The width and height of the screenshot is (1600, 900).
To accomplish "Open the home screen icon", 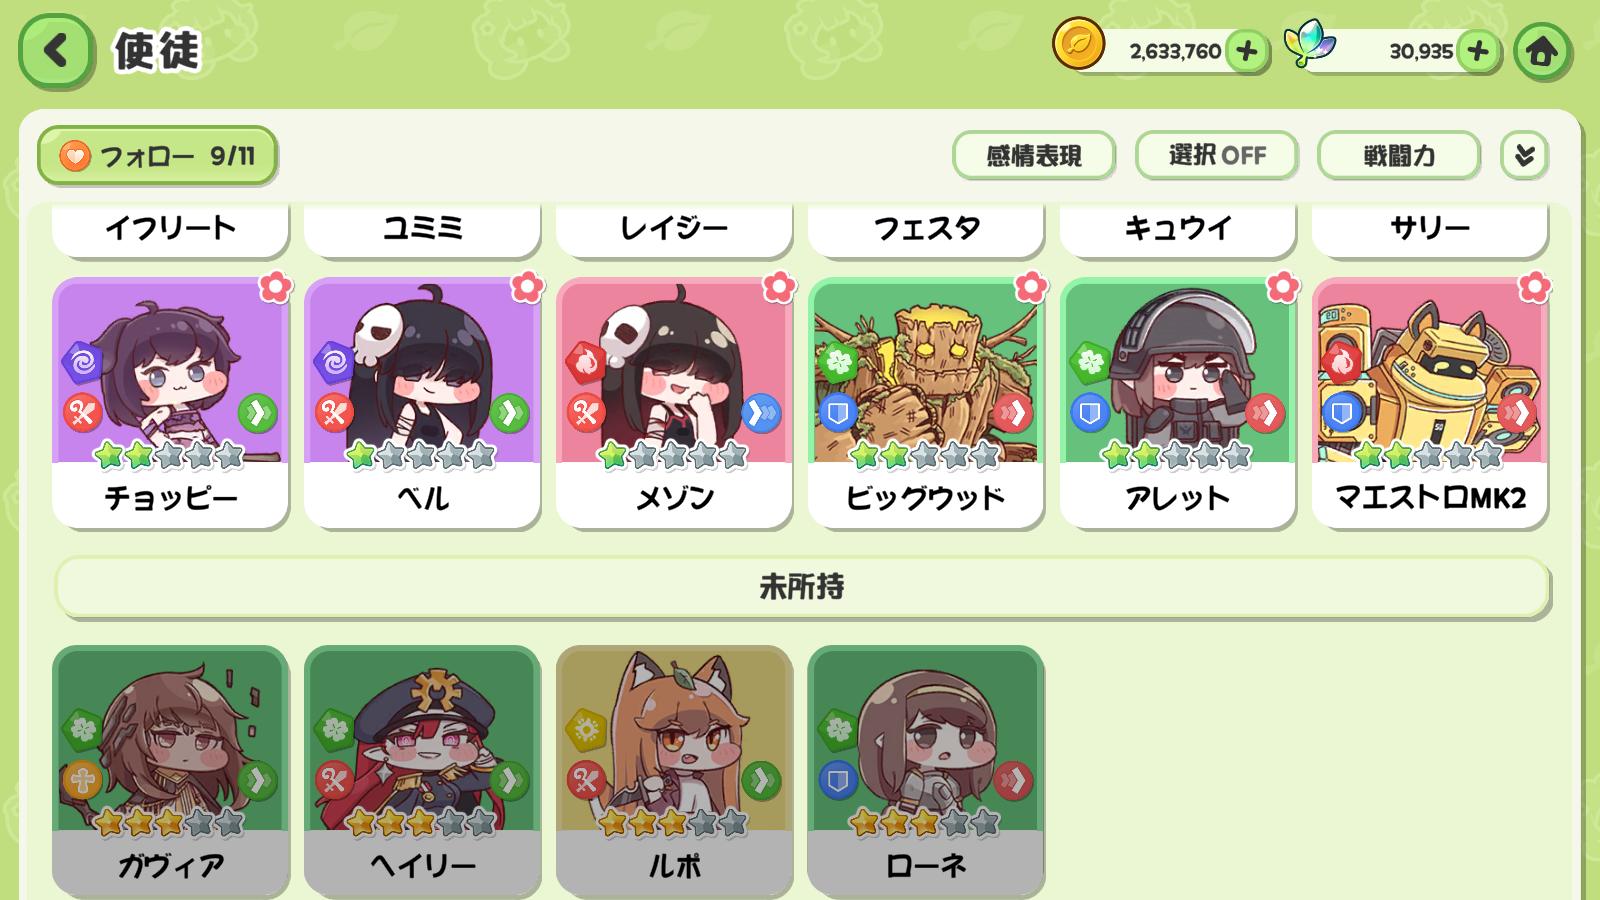I will pos(1541,50).
